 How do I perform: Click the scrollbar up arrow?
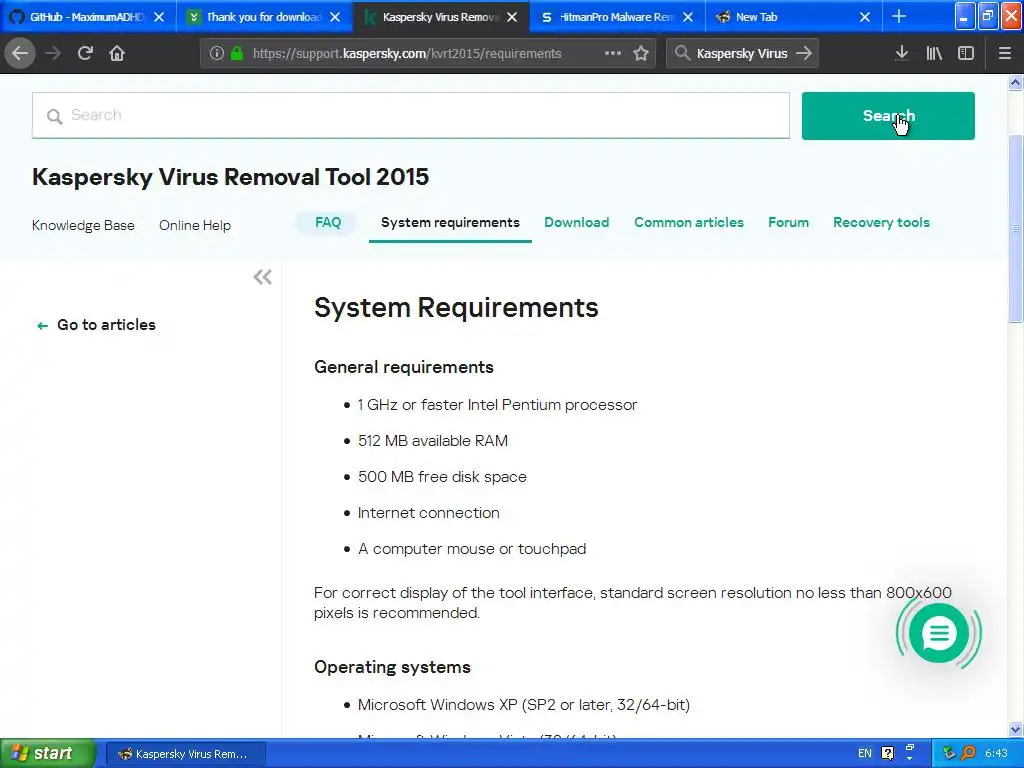(x=1015, y=82)
